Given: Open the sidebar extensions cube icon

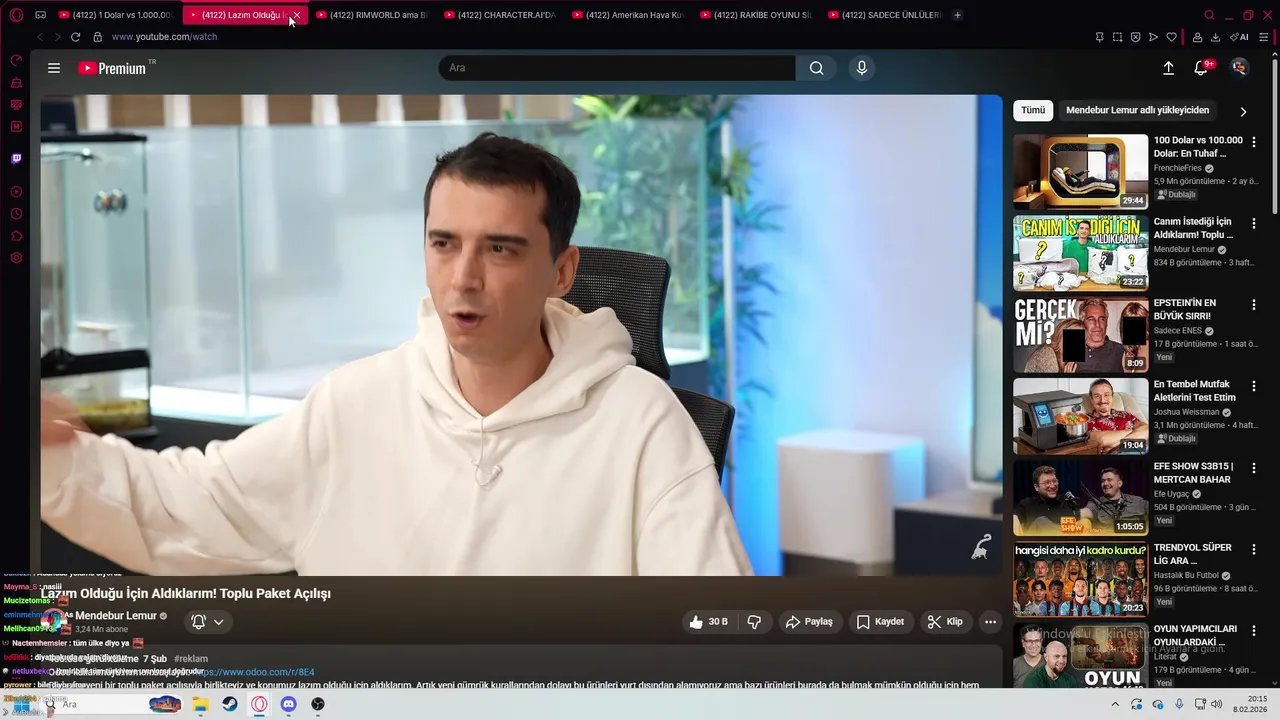Looking at the screenshot, I should (16, 236).
